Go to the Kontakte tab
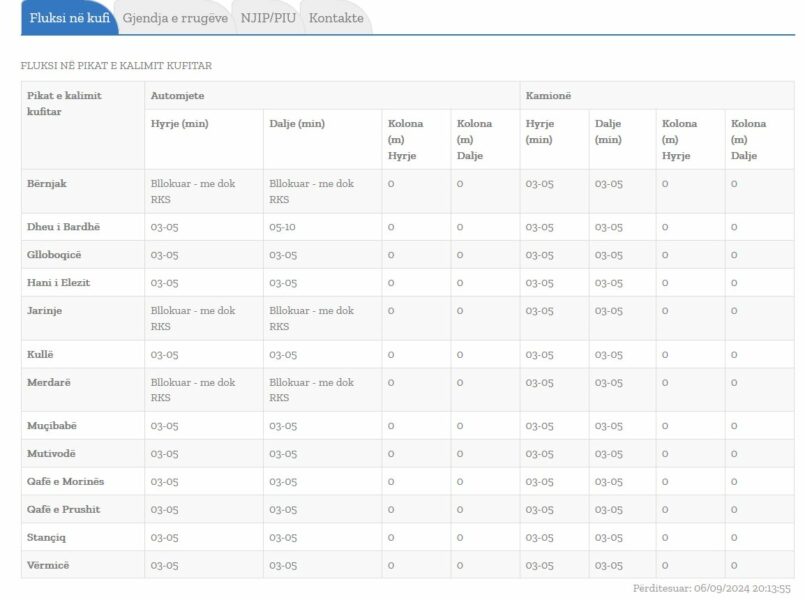This screenshot has height=600, width=805. click(x=336, y=18)
